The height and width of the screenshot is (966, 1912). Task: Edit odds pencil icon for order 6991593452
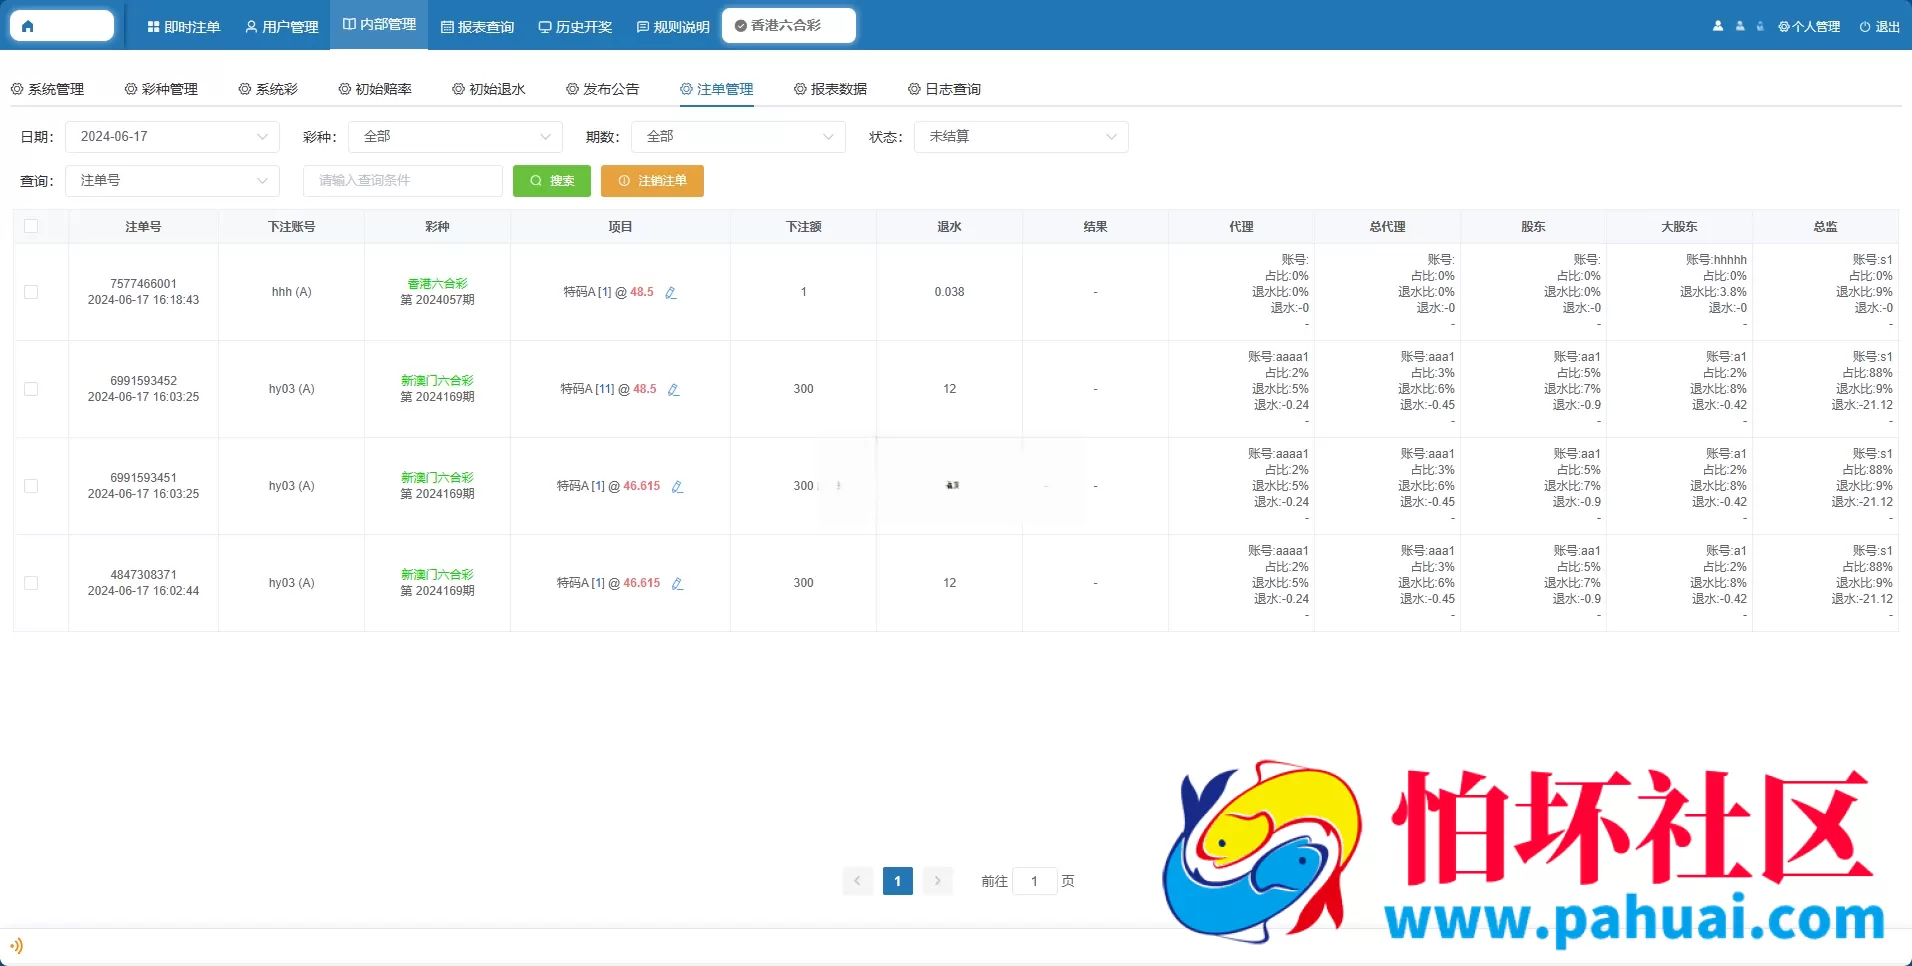tap(673, 390)
